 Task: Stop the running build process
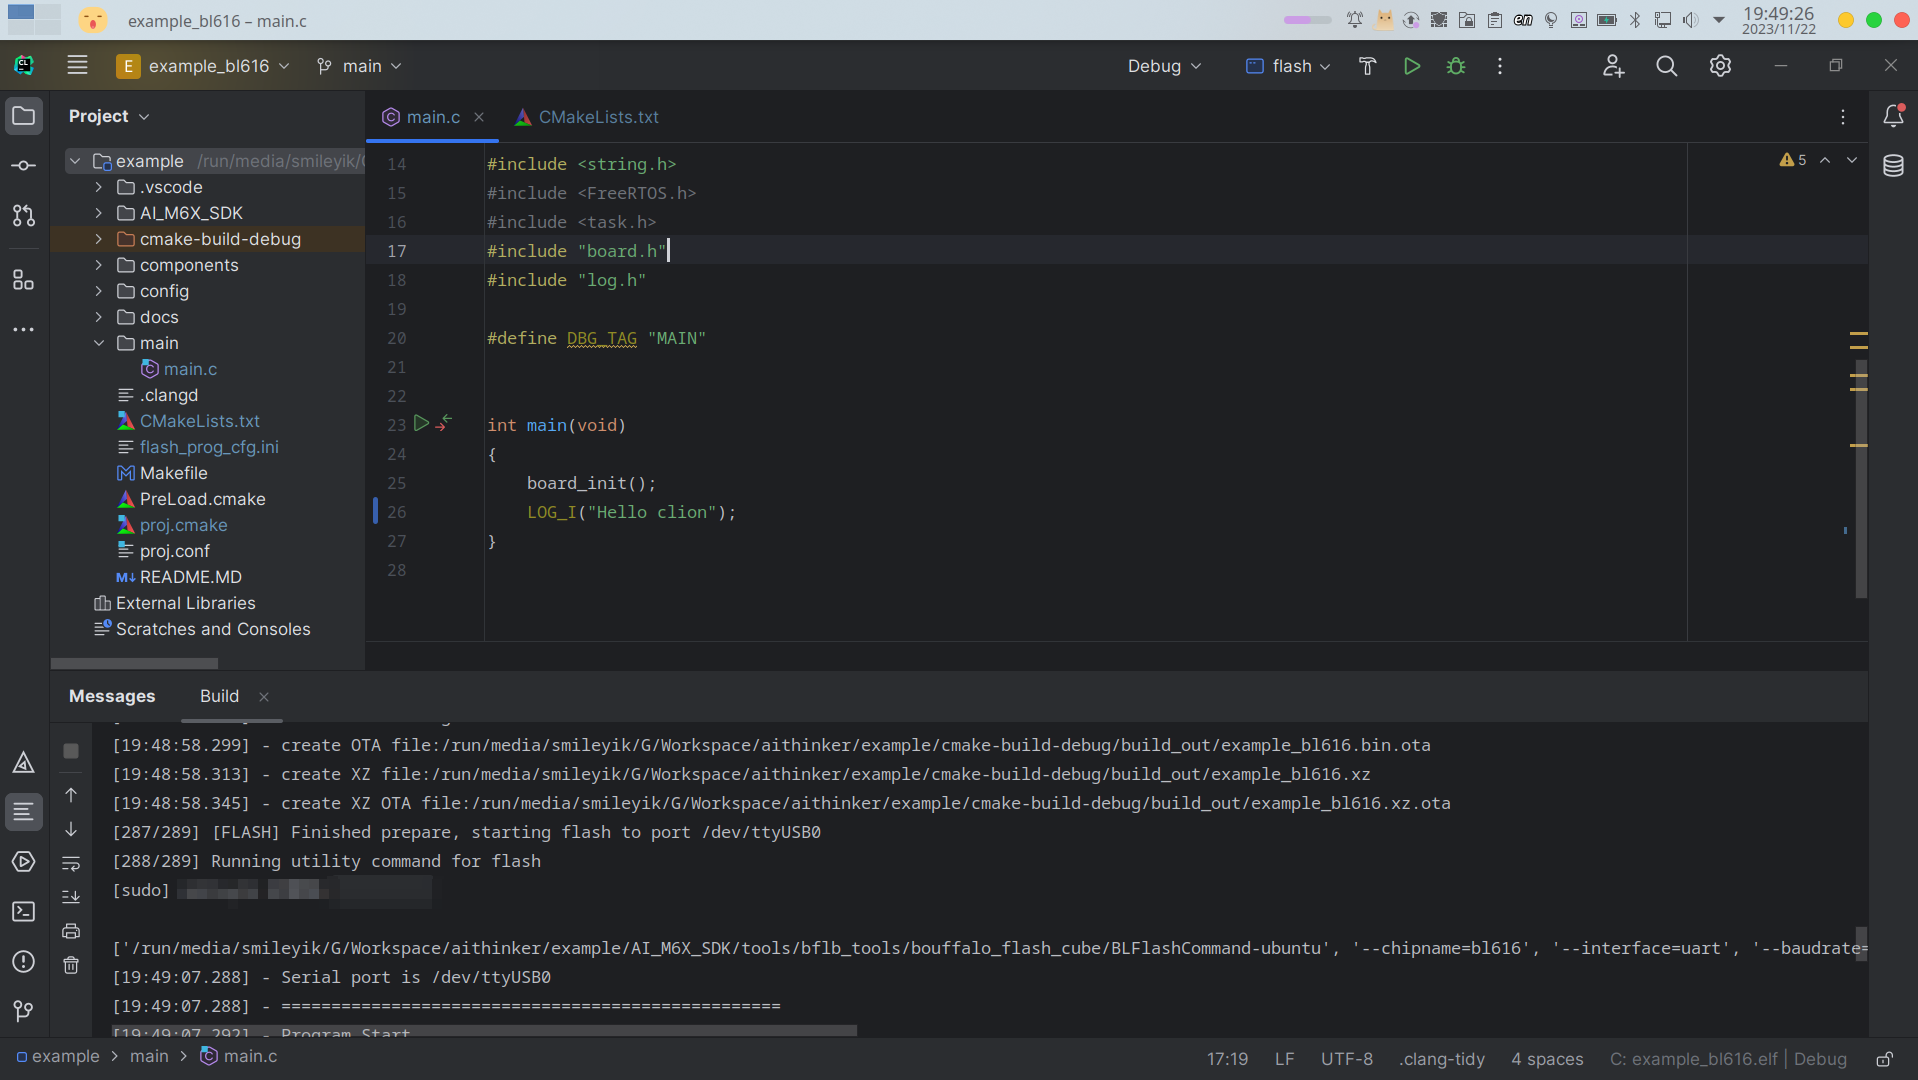click(71, 751)
